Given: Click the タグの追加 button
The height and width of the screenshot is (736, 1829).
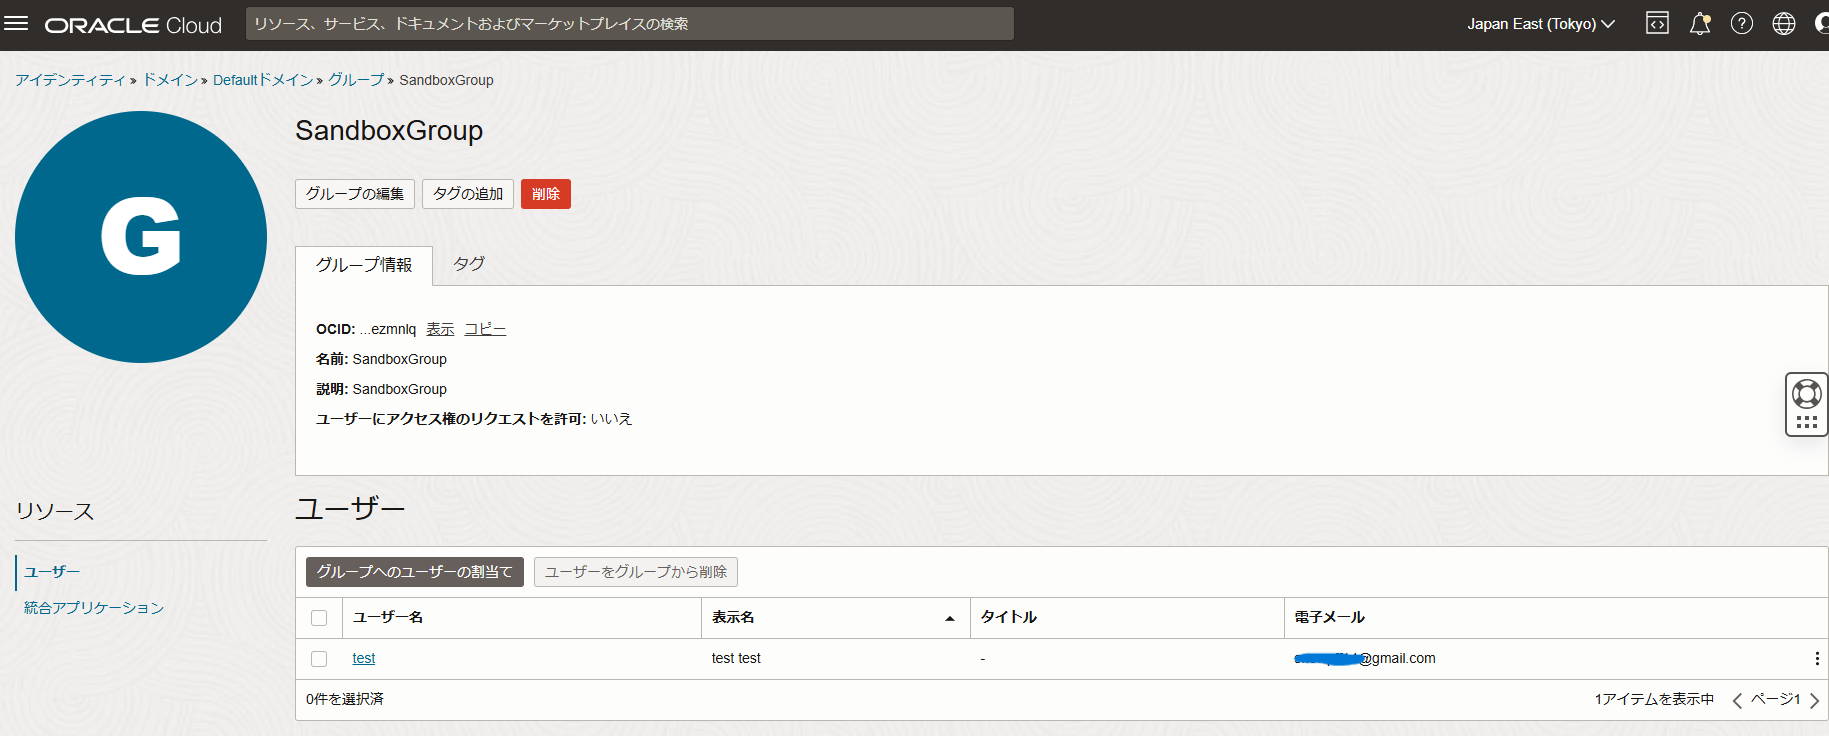Looking at the screenshot, I should (x=468, y=194).
